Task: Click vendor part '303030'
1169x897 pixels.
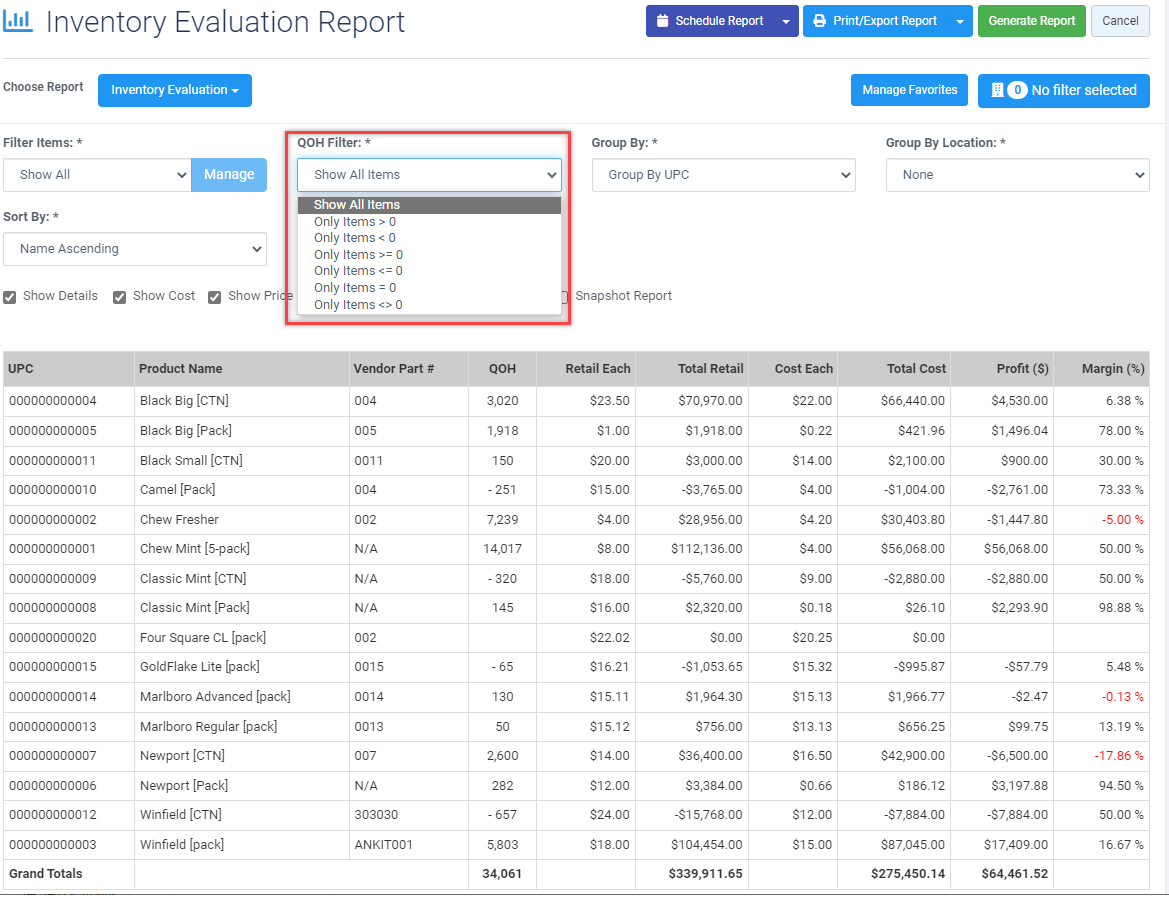Action: [x=376, y=815]
